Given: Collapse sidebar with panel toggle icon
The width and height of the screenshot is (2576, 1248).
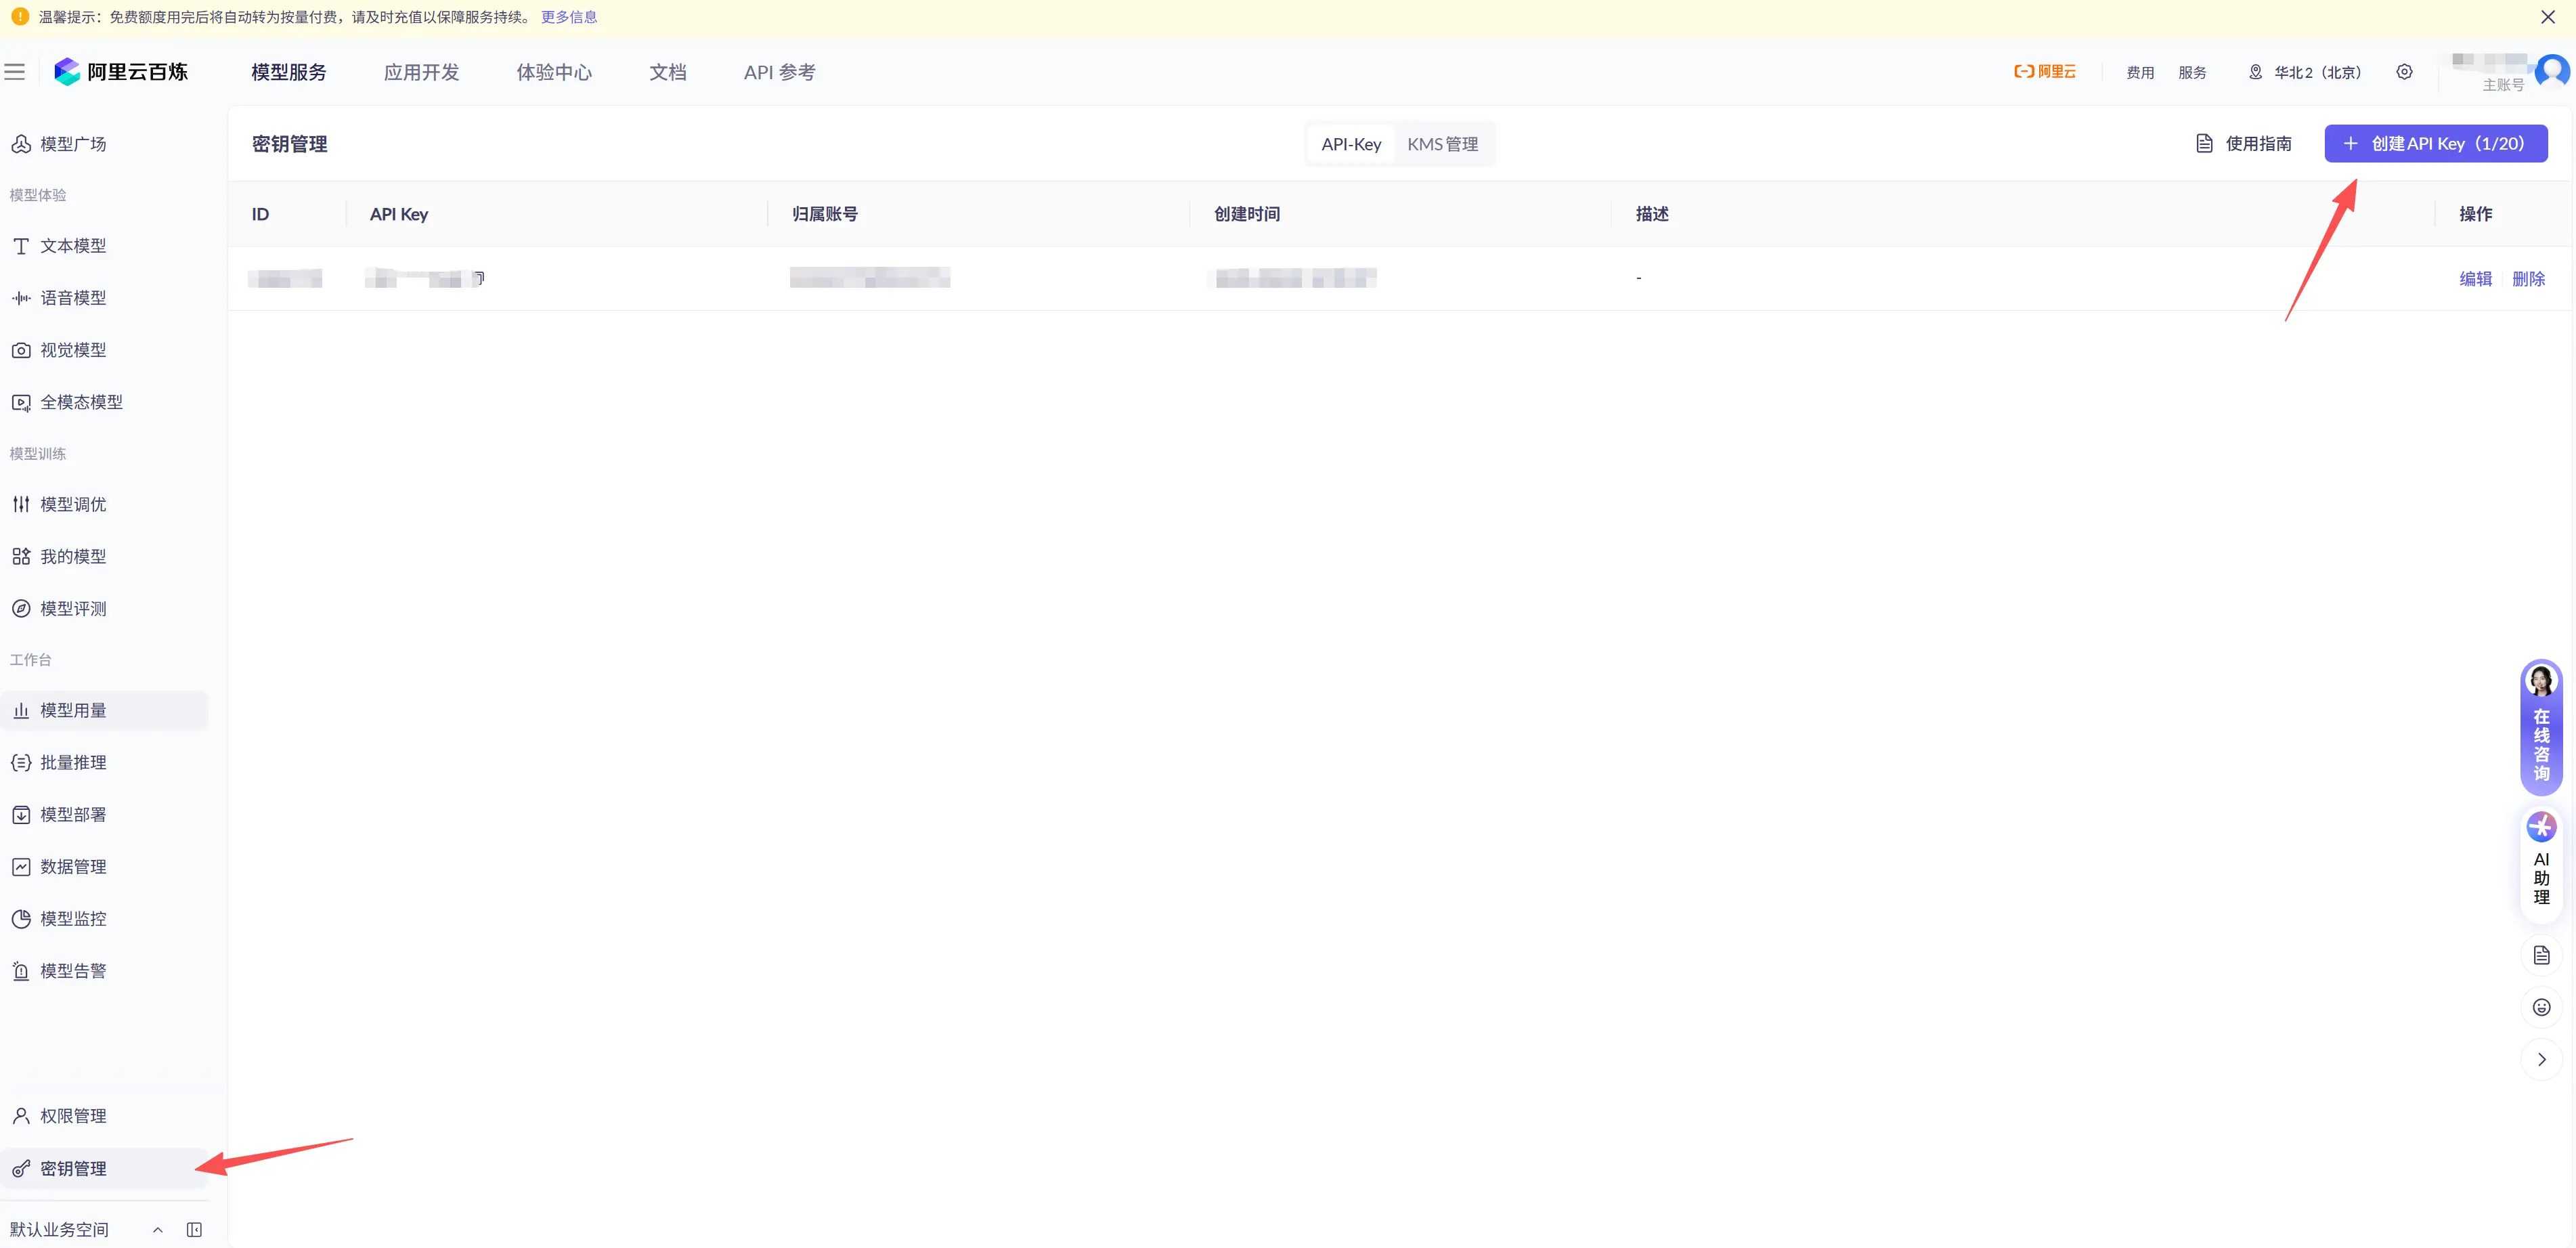Looking at the screenshot, I should [x=195, y=1229].
